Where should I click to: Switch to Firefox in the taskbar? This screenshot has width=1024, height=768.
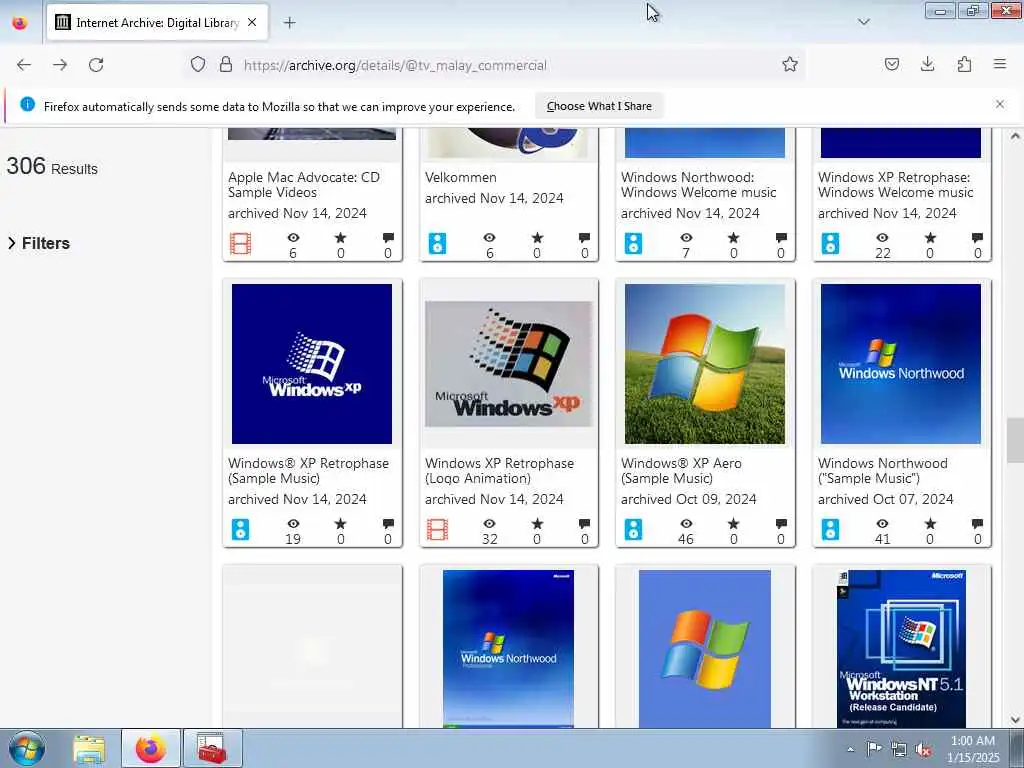pyautogui.click(x=151, y=748)
